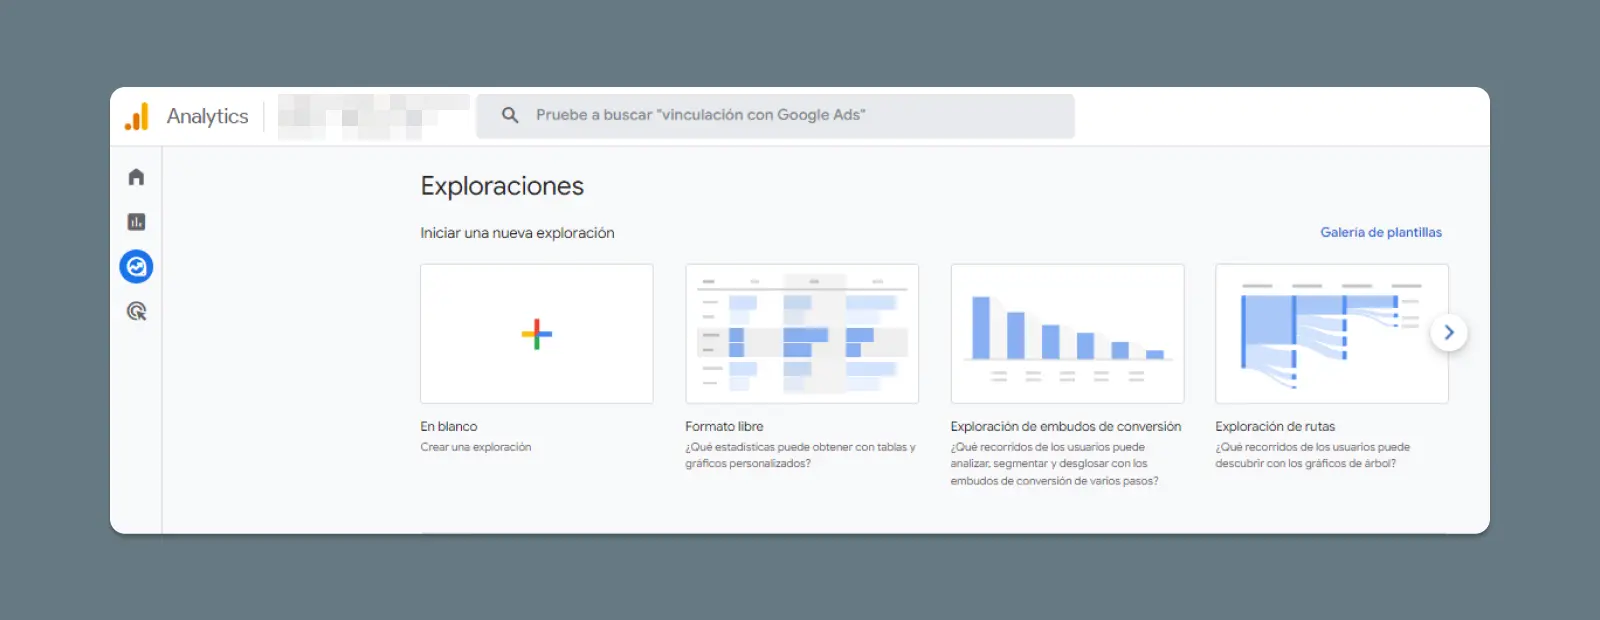1600x620 pixels.
Task: Show more templates with the right chevron
Action: [1448, 333]
